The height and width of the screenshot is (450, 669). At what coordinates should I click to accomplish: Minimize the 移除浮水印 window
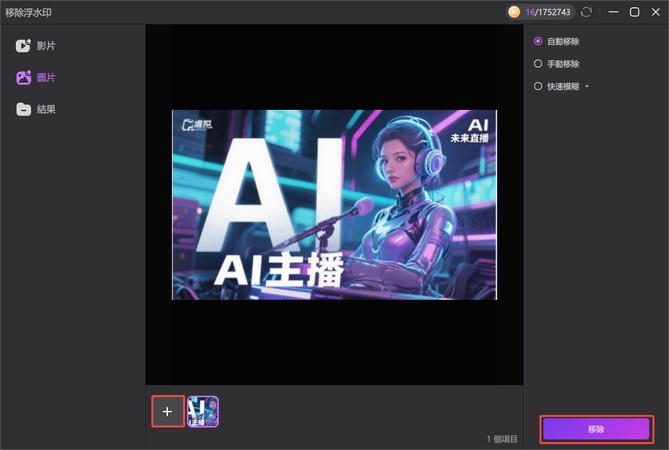[611, 12]
